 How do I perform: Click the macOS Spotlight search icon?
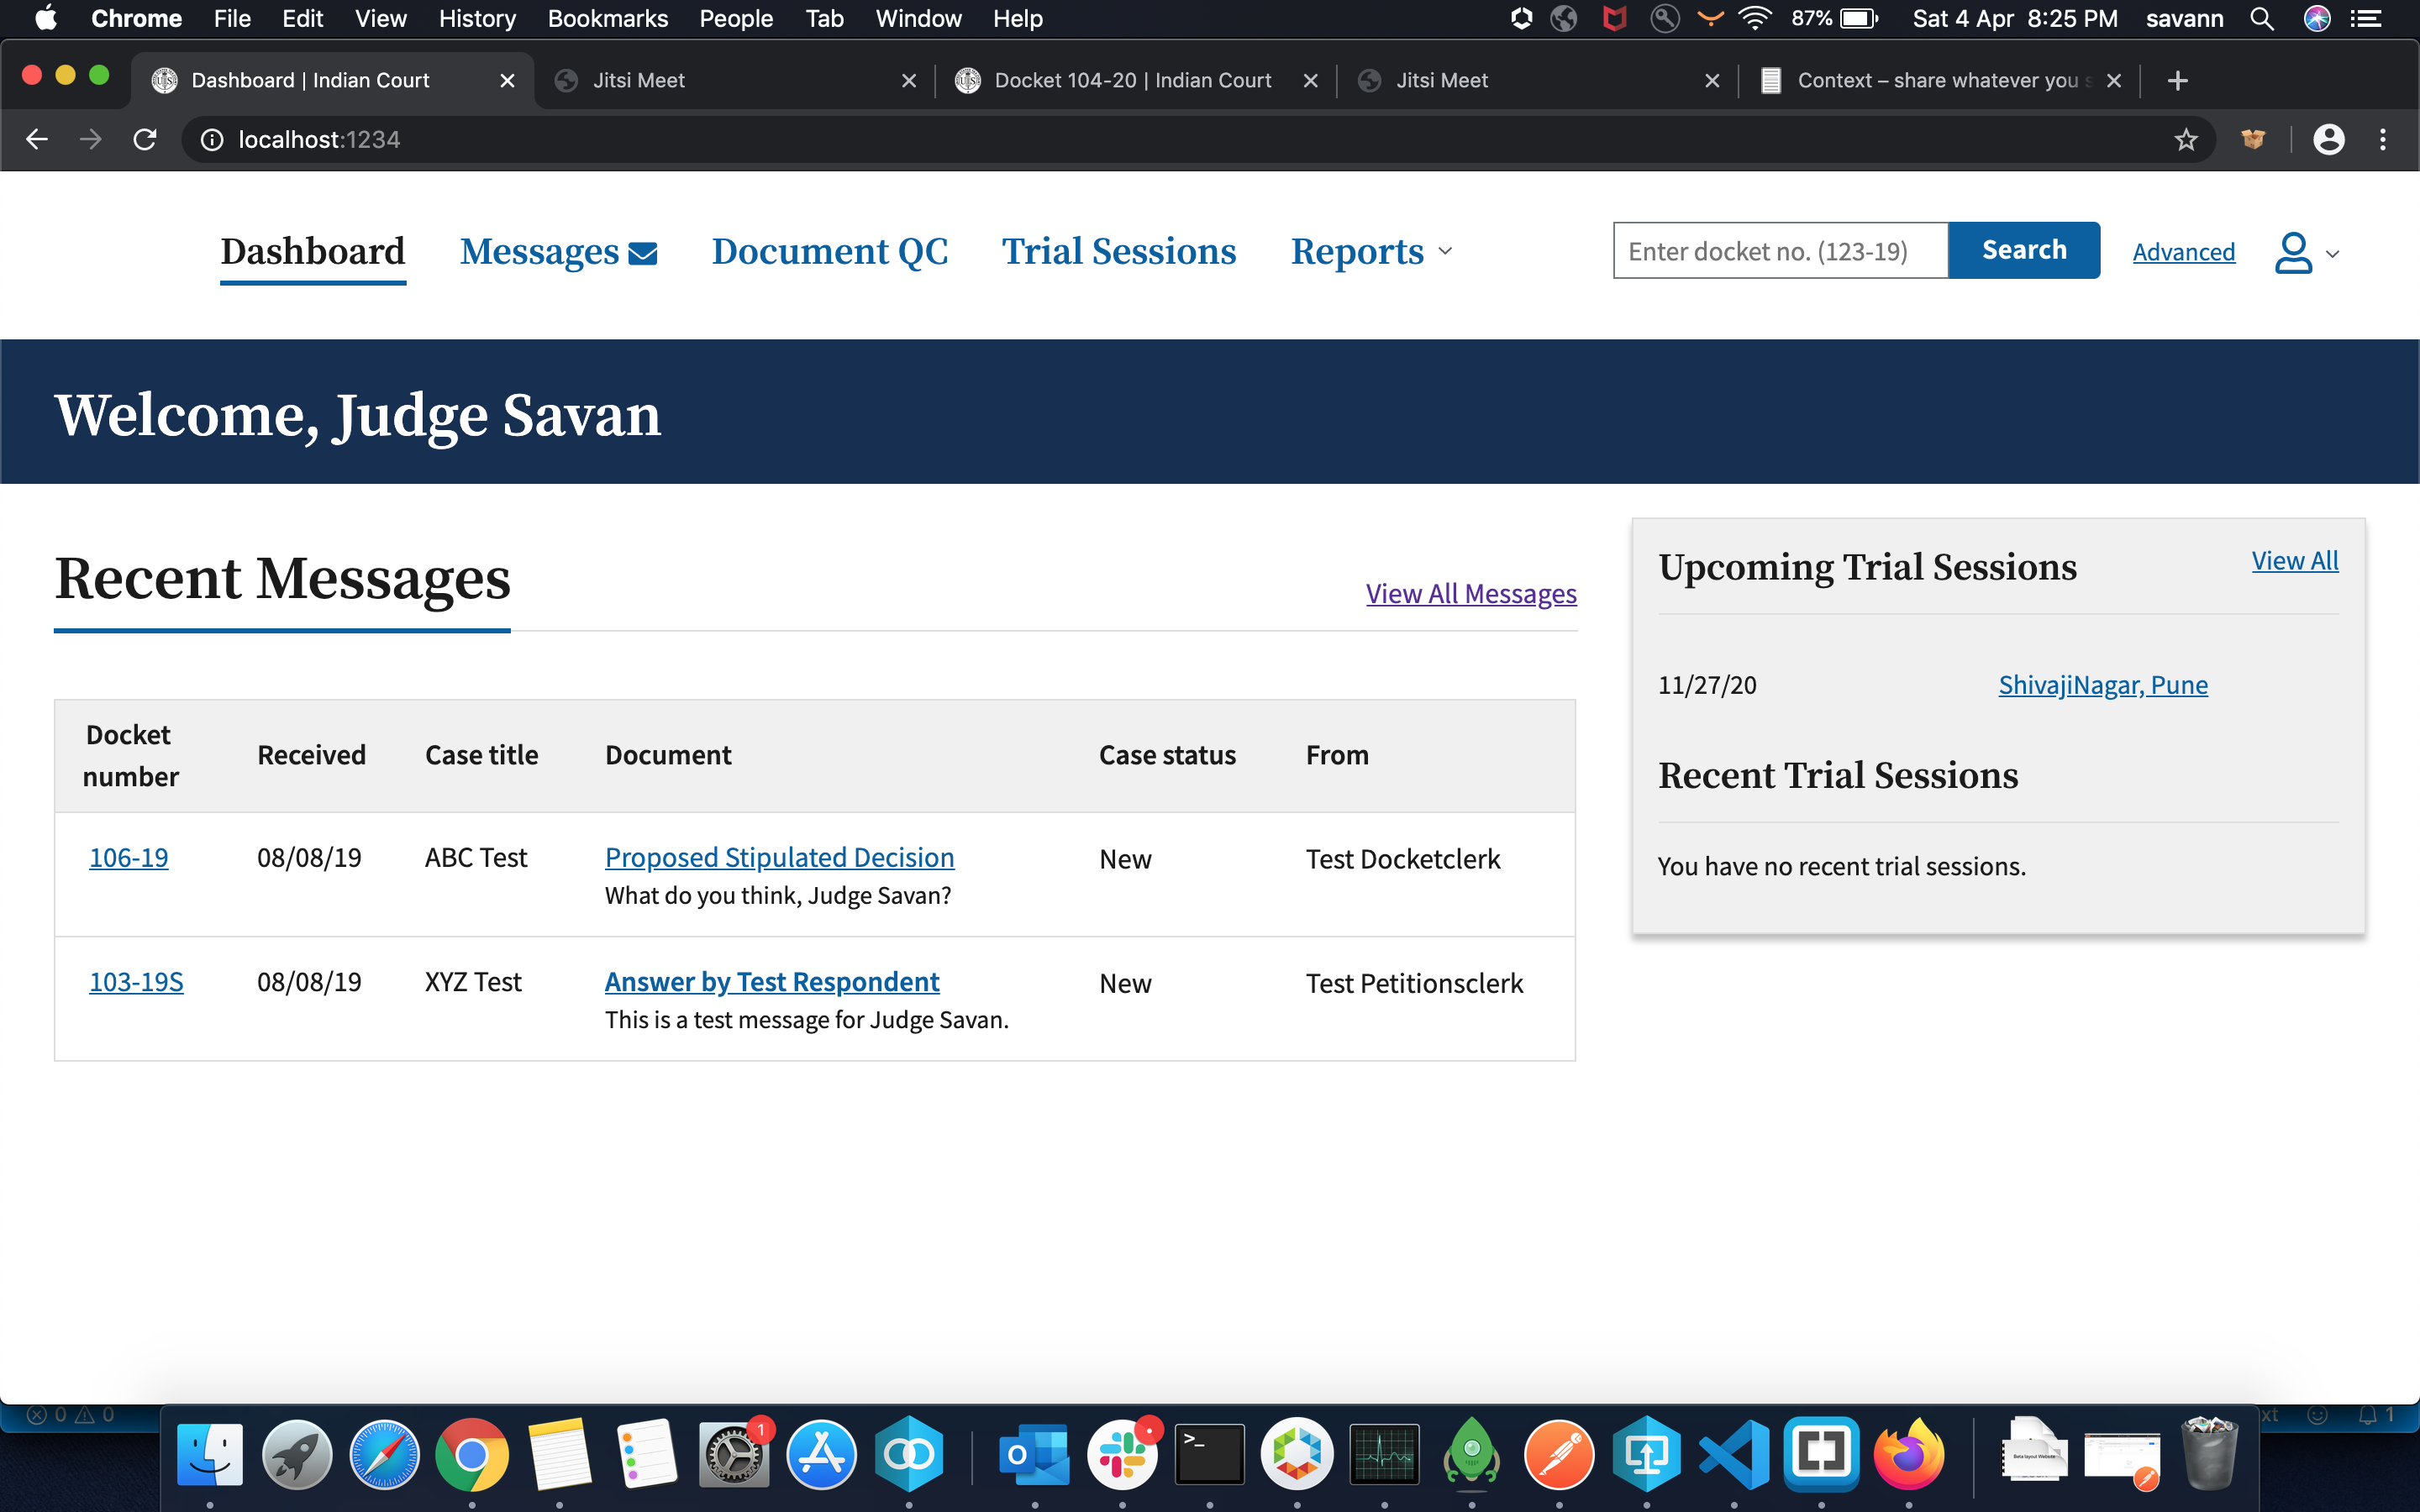coord(2262,19)
